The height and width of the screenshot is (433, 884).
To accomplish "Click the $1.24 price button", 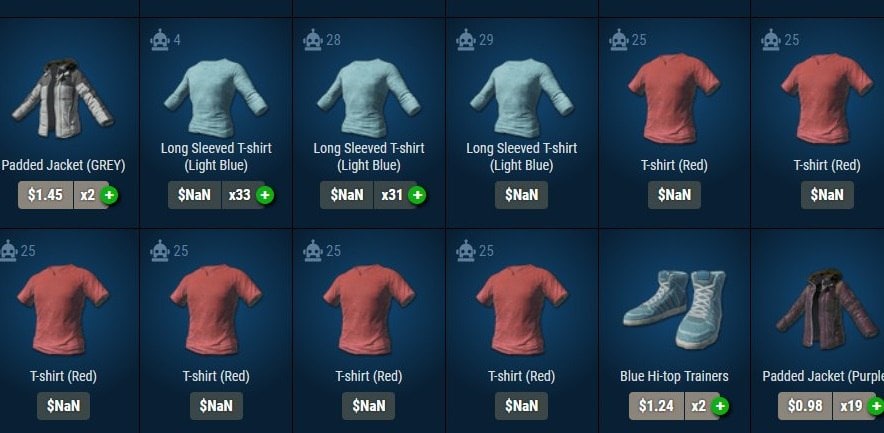I will coord(656,406).
